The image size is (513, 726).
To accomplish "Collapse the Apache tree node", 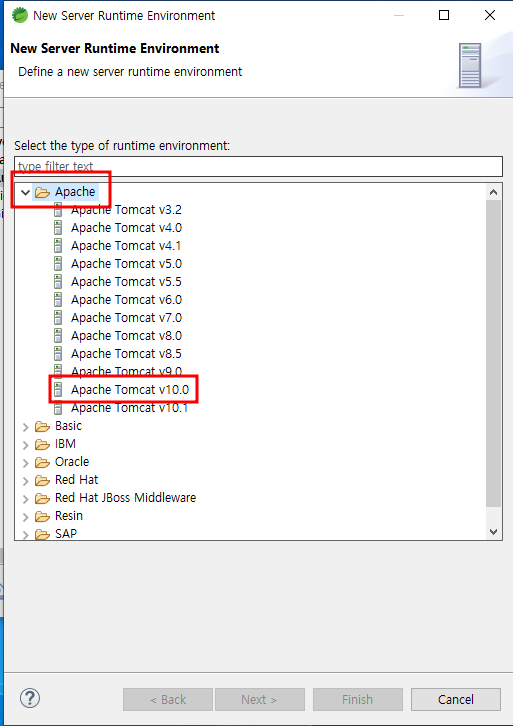I will (25, 192).
